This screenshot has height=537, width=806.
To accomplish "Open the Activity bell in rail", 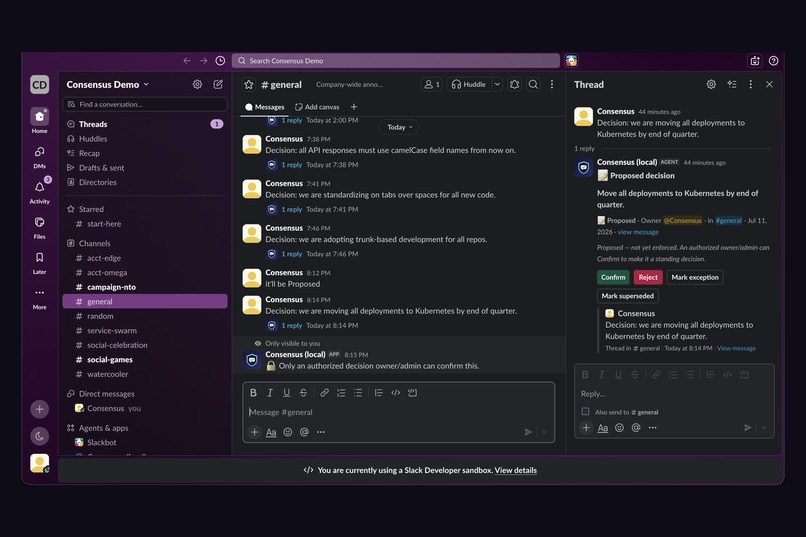I will [x=40, y=191].
